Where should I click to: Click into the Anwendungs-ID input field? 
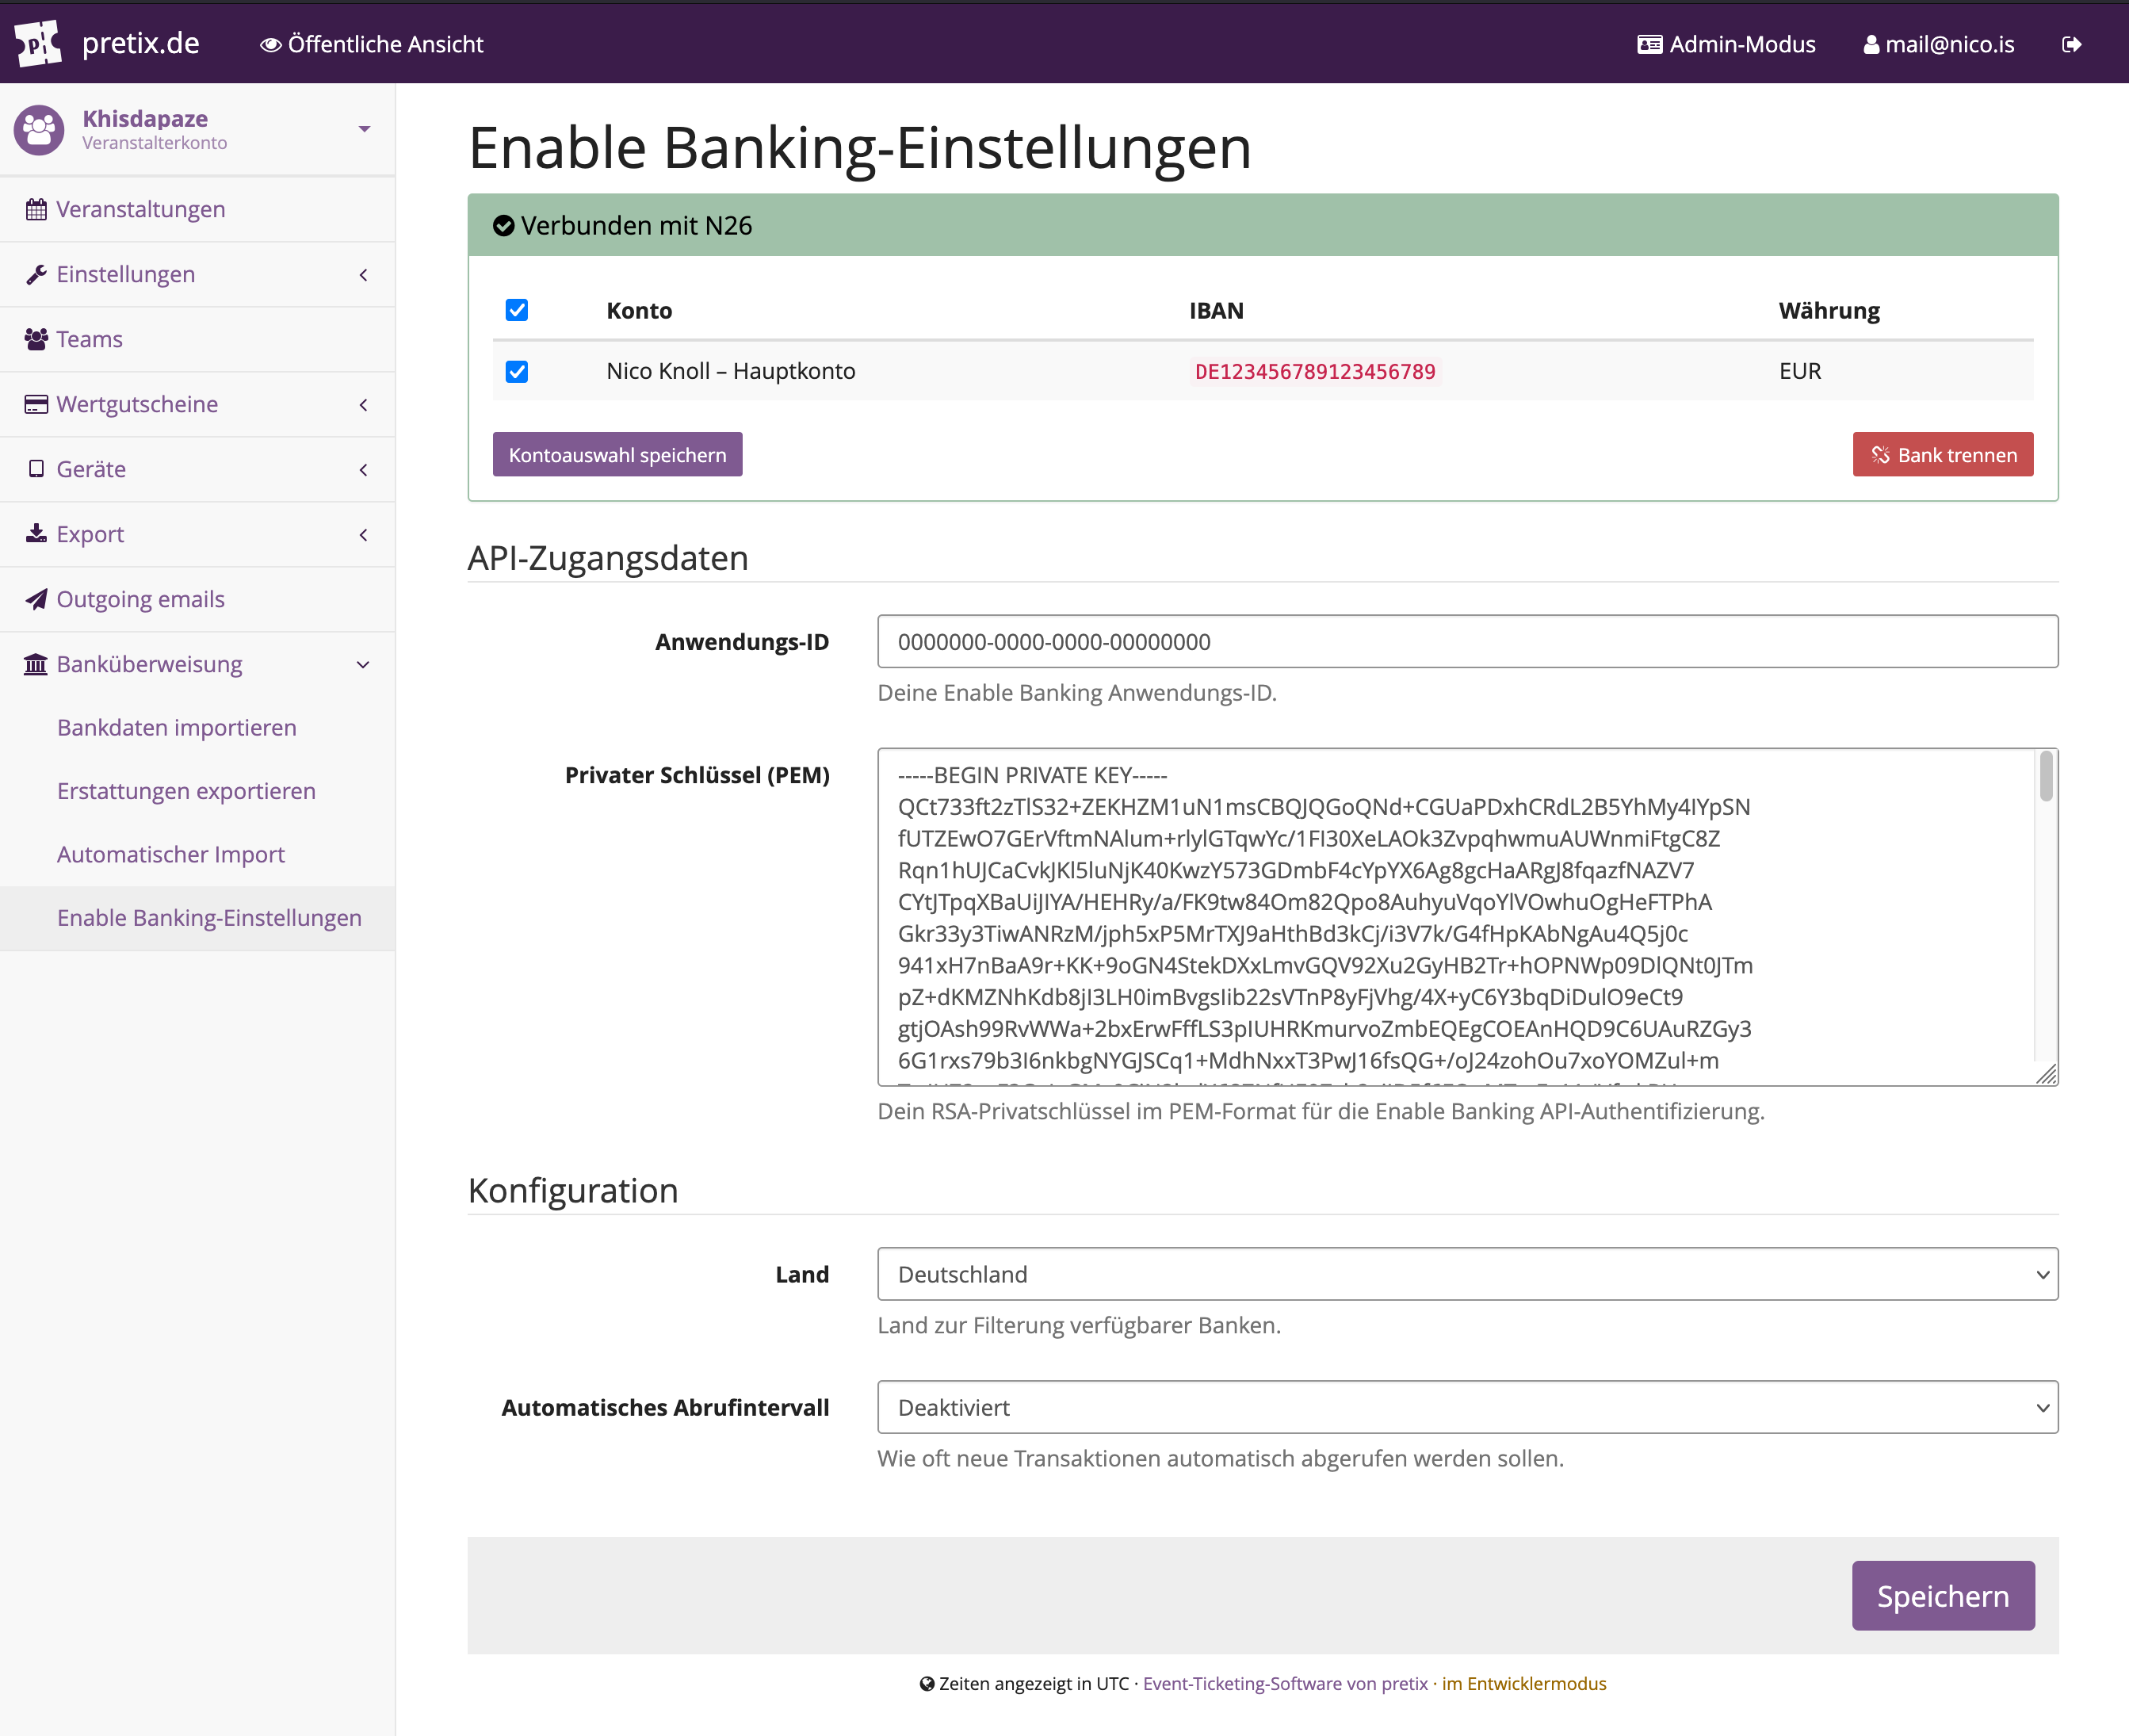(1467, 642)
